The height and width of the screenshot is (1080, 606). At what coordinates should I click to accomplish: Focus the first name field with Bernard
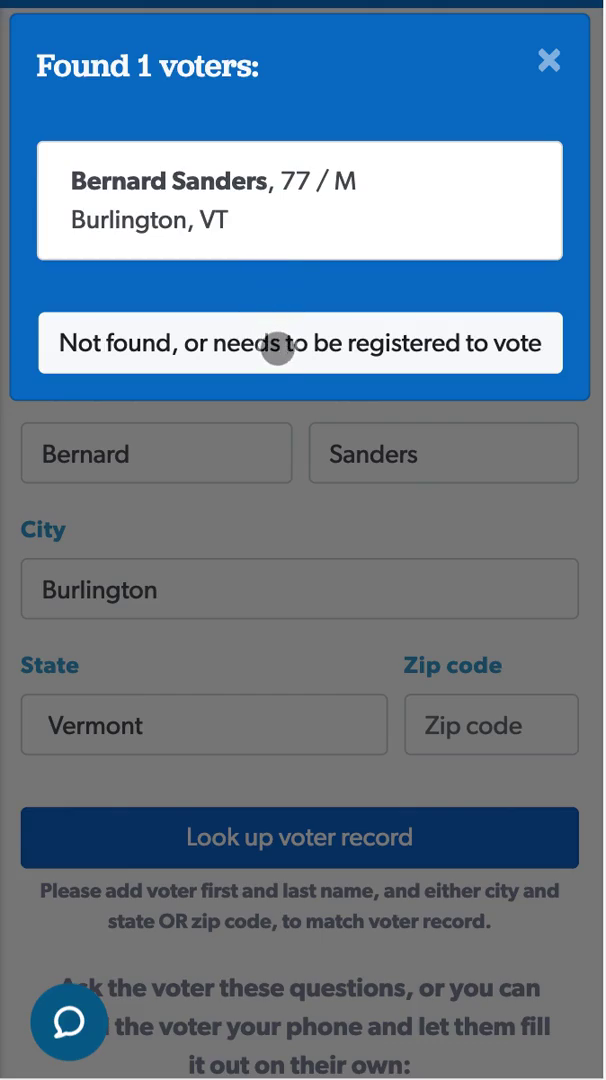pyautogui.click(x=156, y=454)
